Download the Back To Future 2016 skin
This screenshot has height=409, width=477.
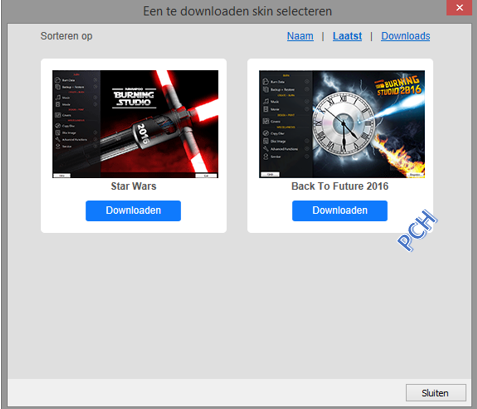(340, 211)
